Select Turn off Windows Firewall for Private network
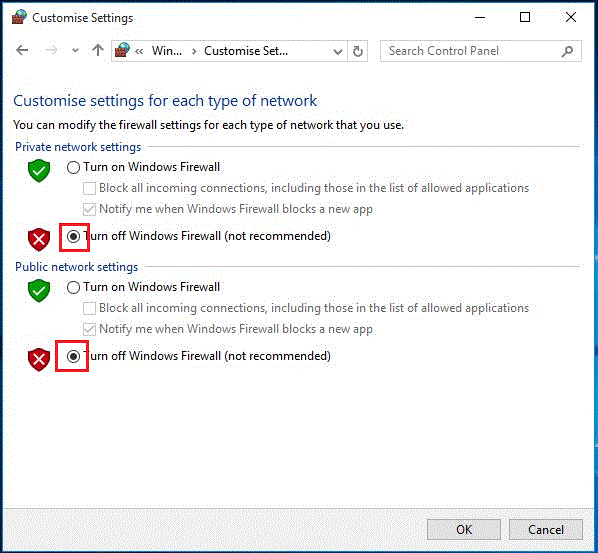The width and height of the screenshot is (598, 553). [73, 236]
